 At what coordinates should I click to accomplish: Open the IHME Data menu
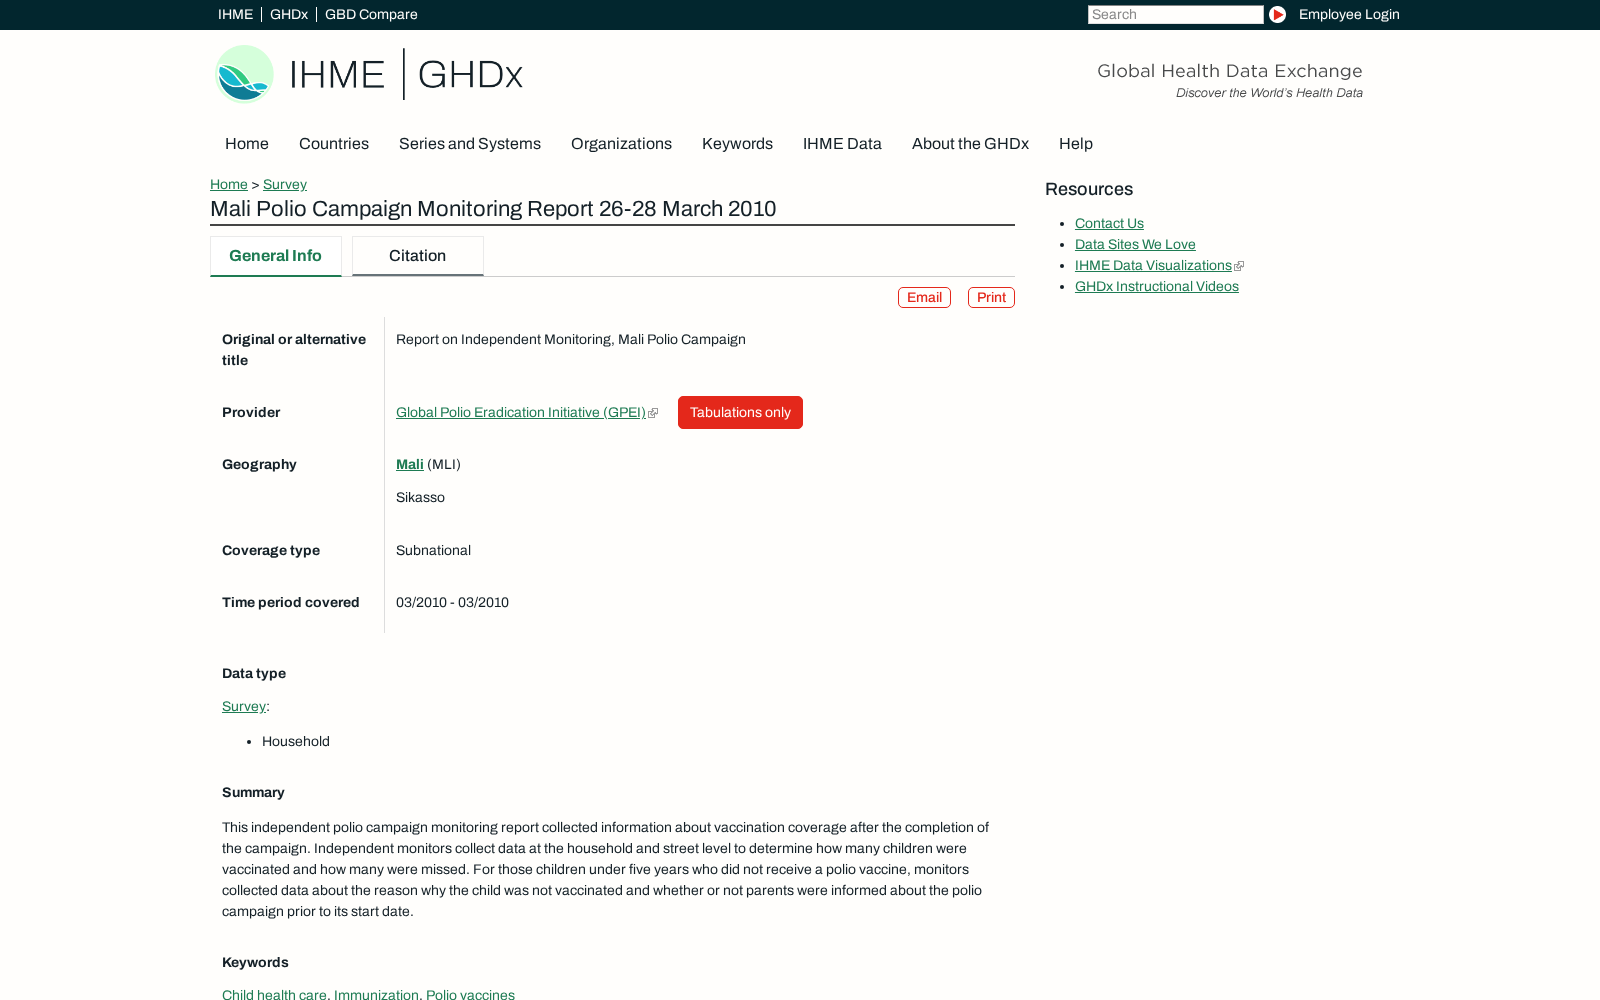click(842, 144)
